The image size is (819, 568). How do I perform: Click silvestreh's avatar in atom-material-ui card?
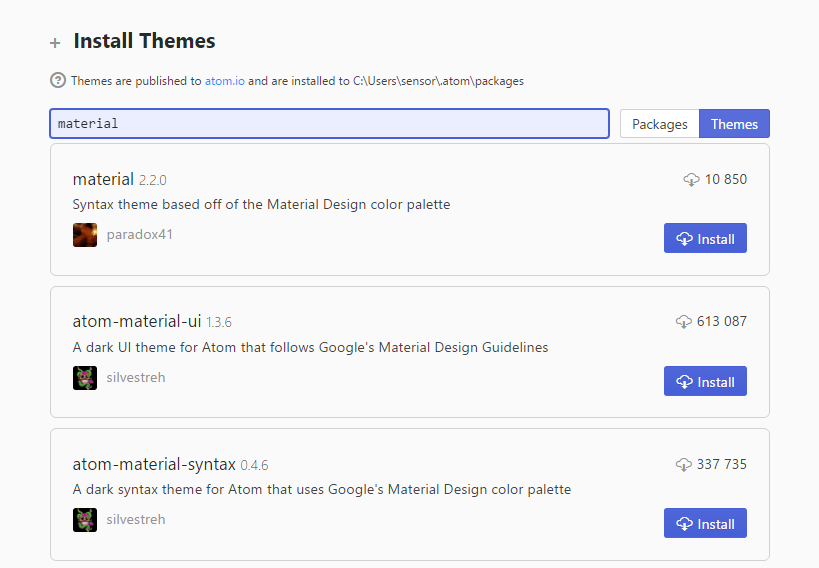pyautogui.click(x=85, y=378)
